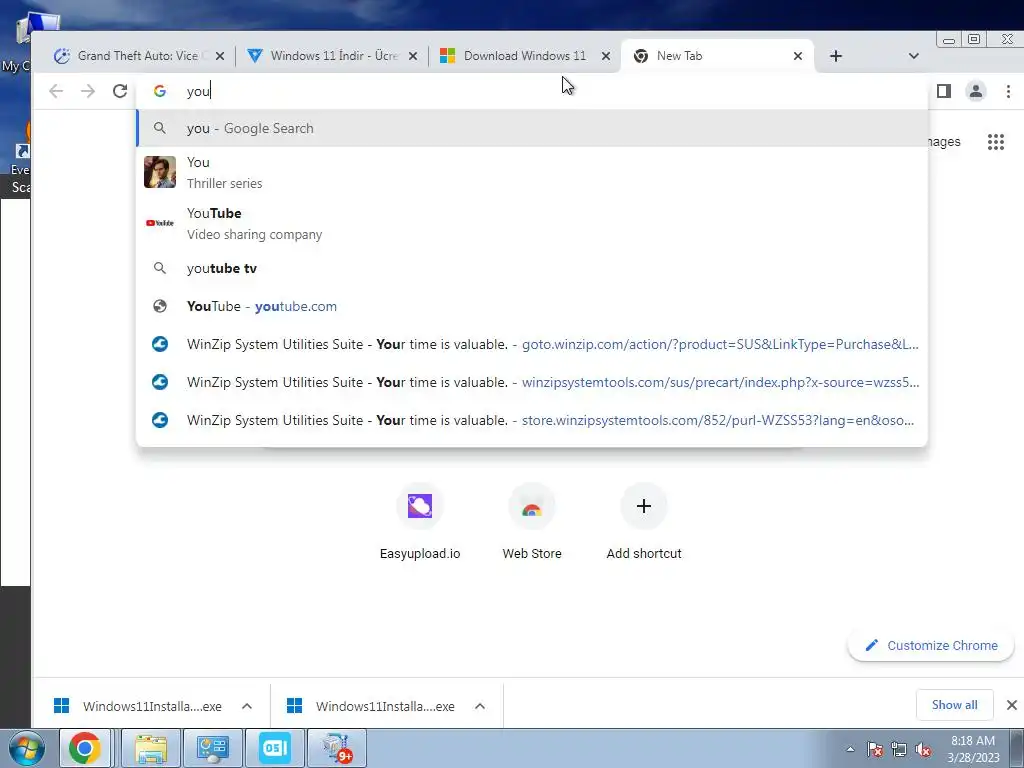
Task: Open the Chrome profile avatar
Action: point(976,91)
